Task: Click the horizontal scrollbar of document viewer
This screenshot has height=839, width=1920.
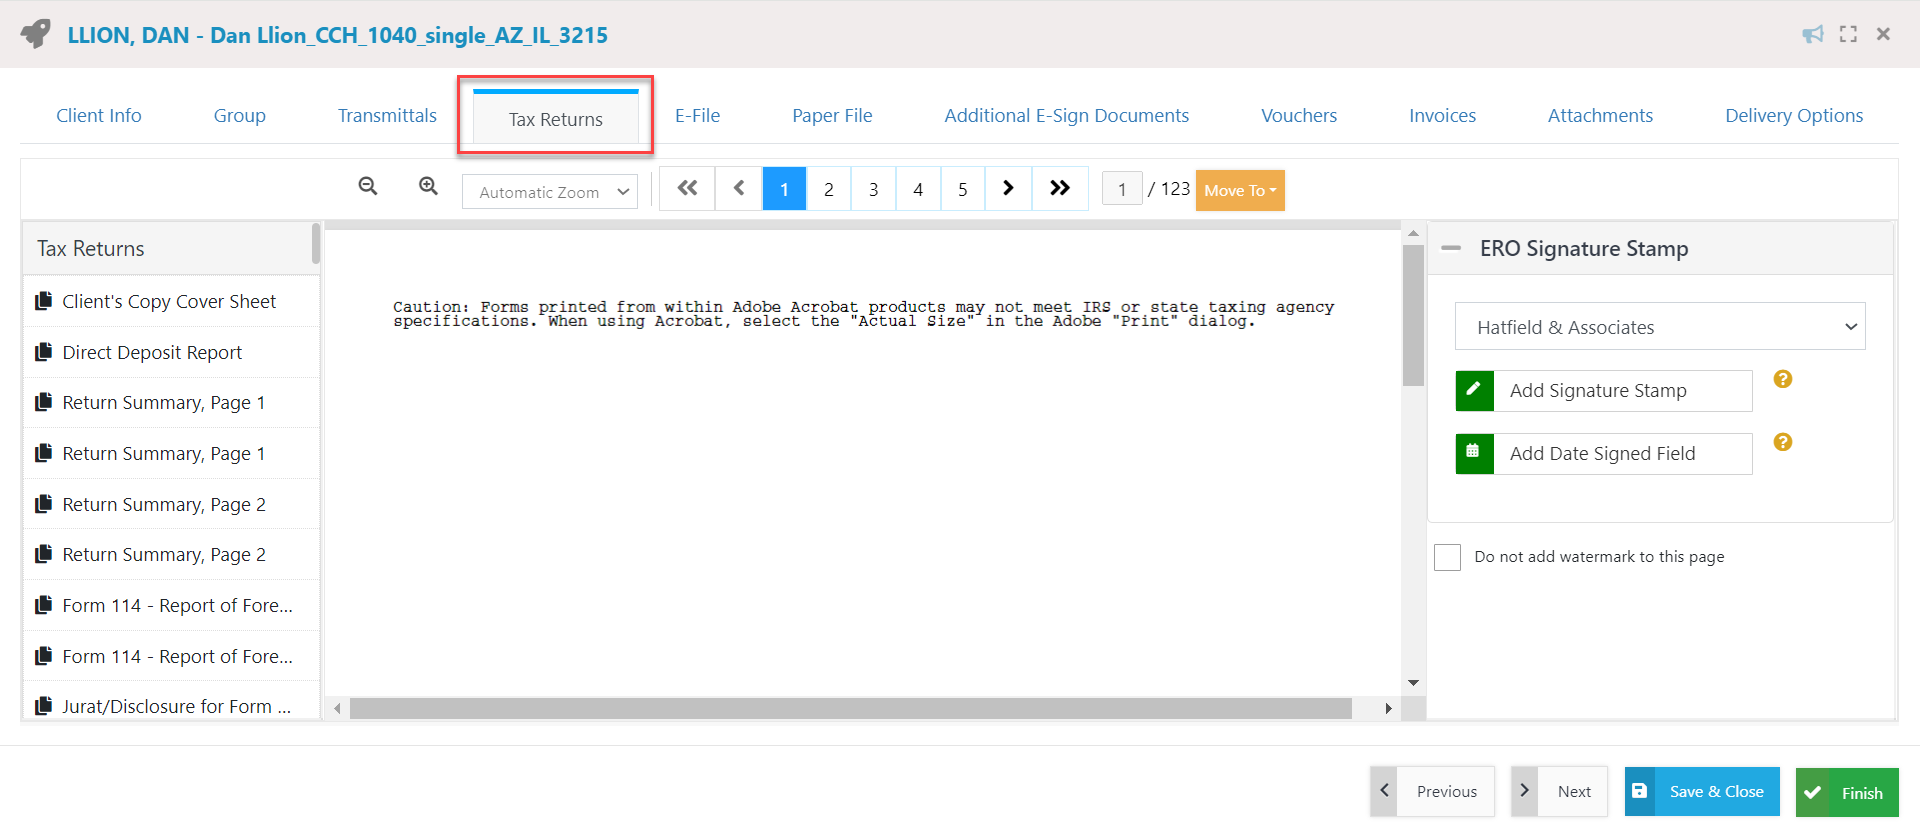Action: (850, 709)
